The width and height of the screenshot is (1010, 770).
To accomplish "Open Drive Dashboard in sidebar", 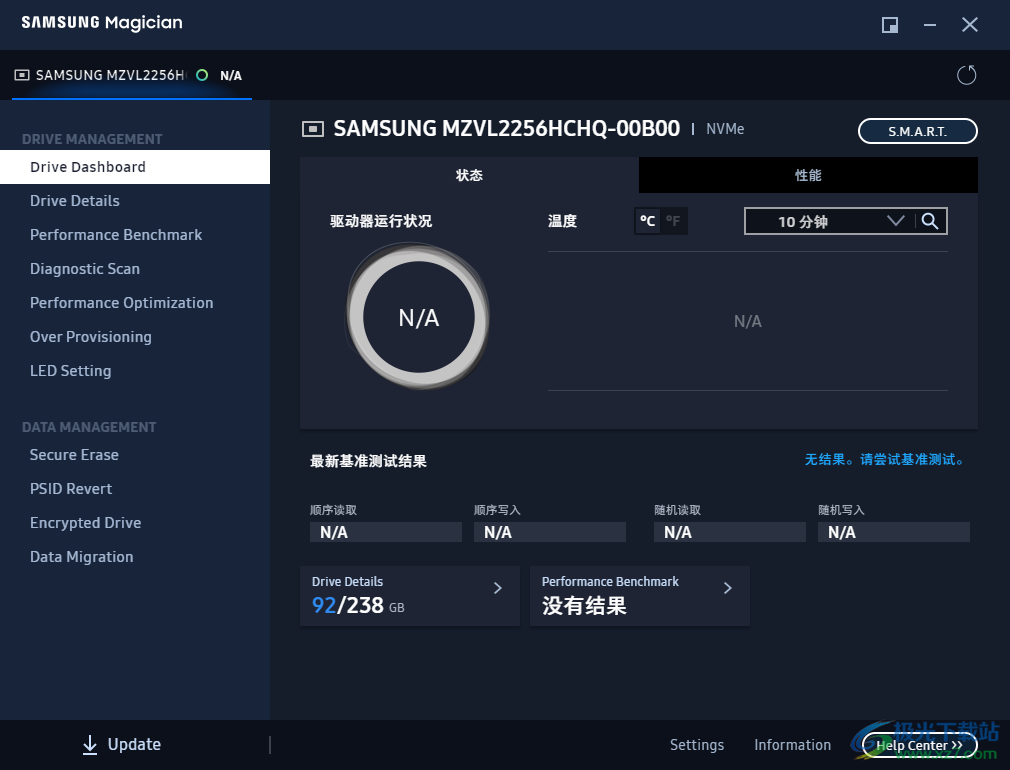I will click(135, 167).
